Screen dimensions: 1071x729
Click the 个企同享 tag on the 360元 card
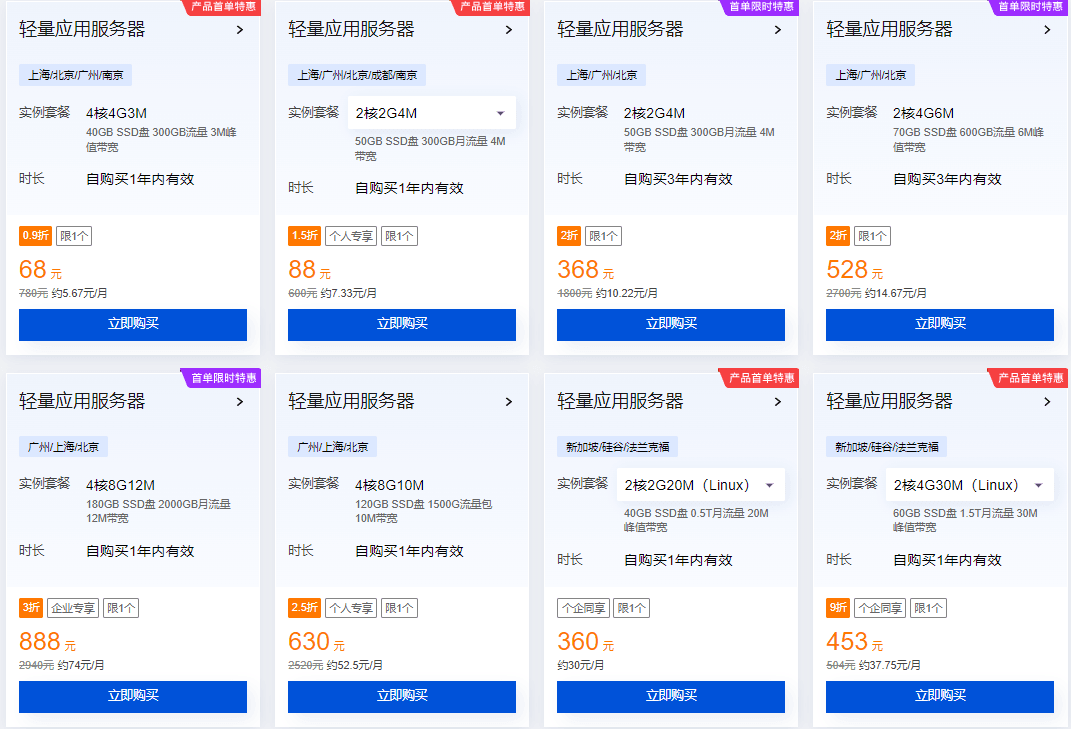pyautogui.click(x=583, y=607)
